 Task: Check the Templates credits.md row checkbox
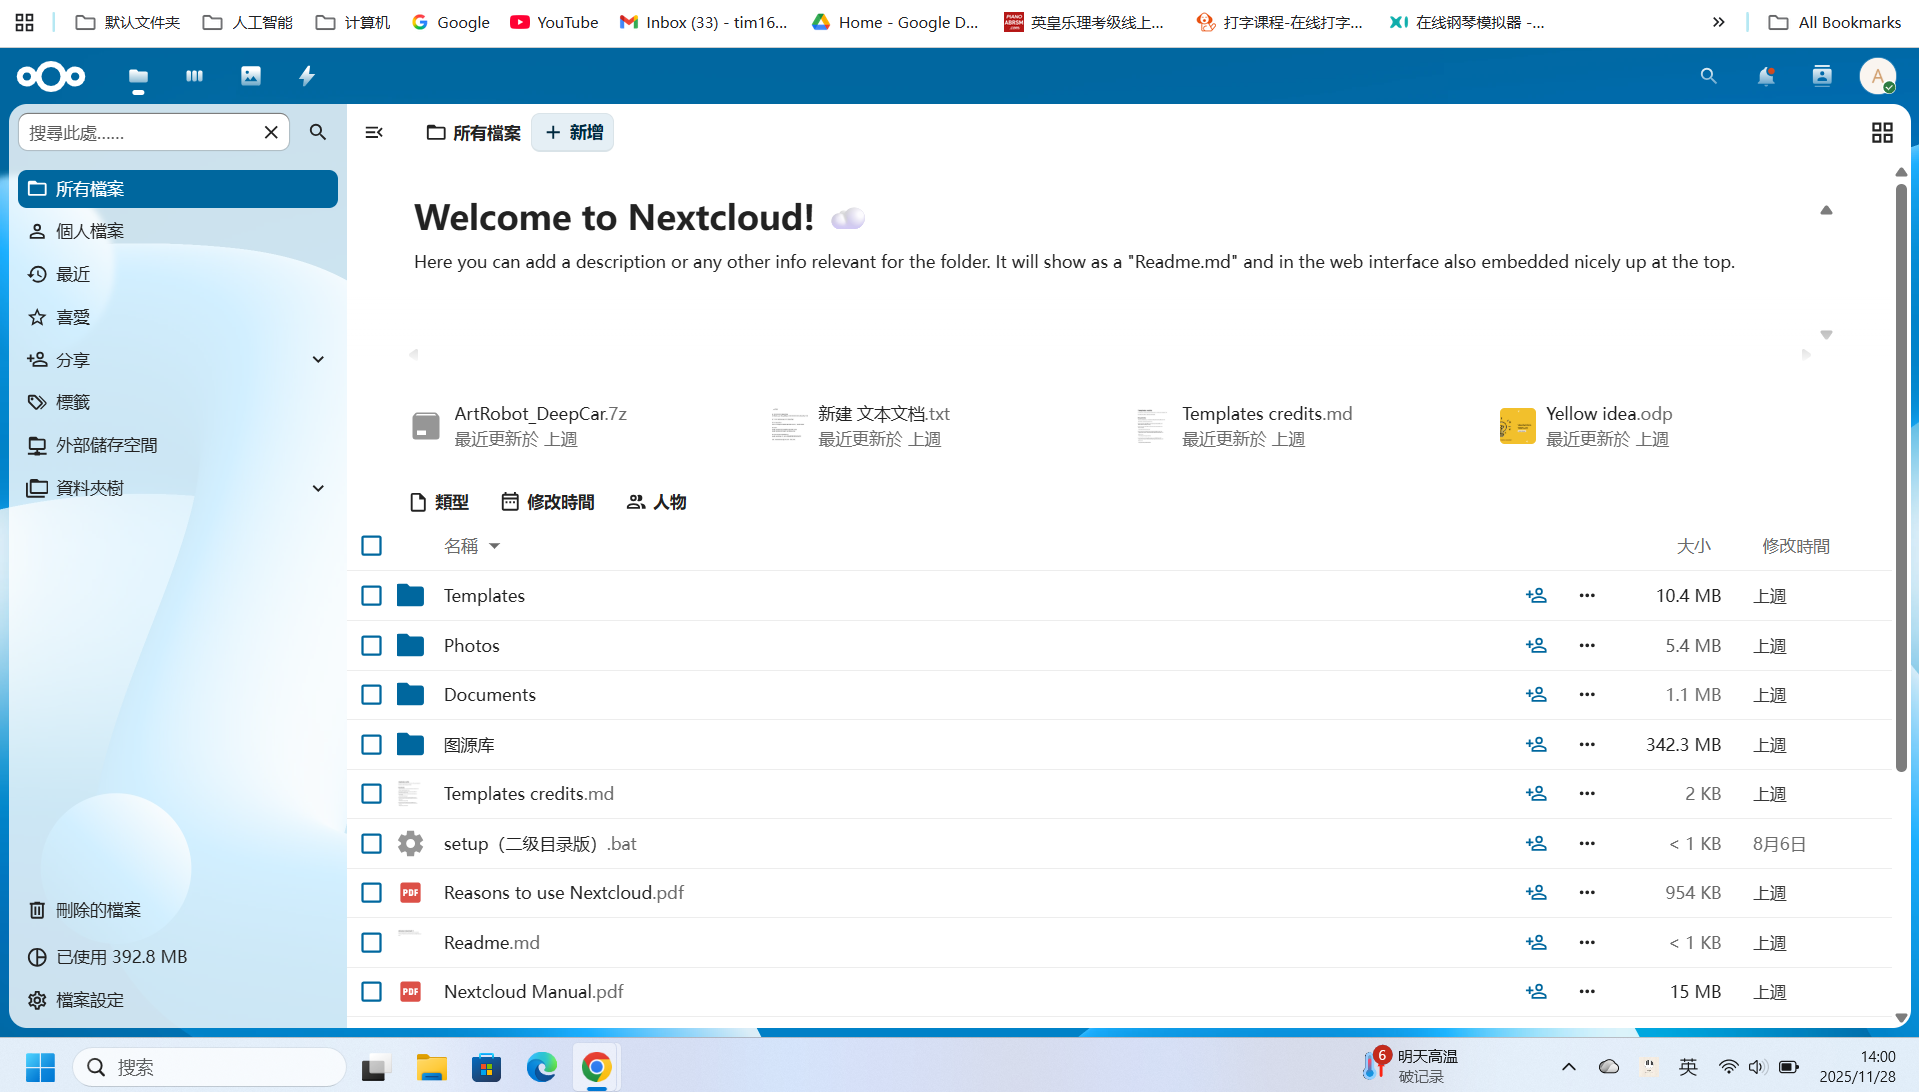[x=371, y=794]
